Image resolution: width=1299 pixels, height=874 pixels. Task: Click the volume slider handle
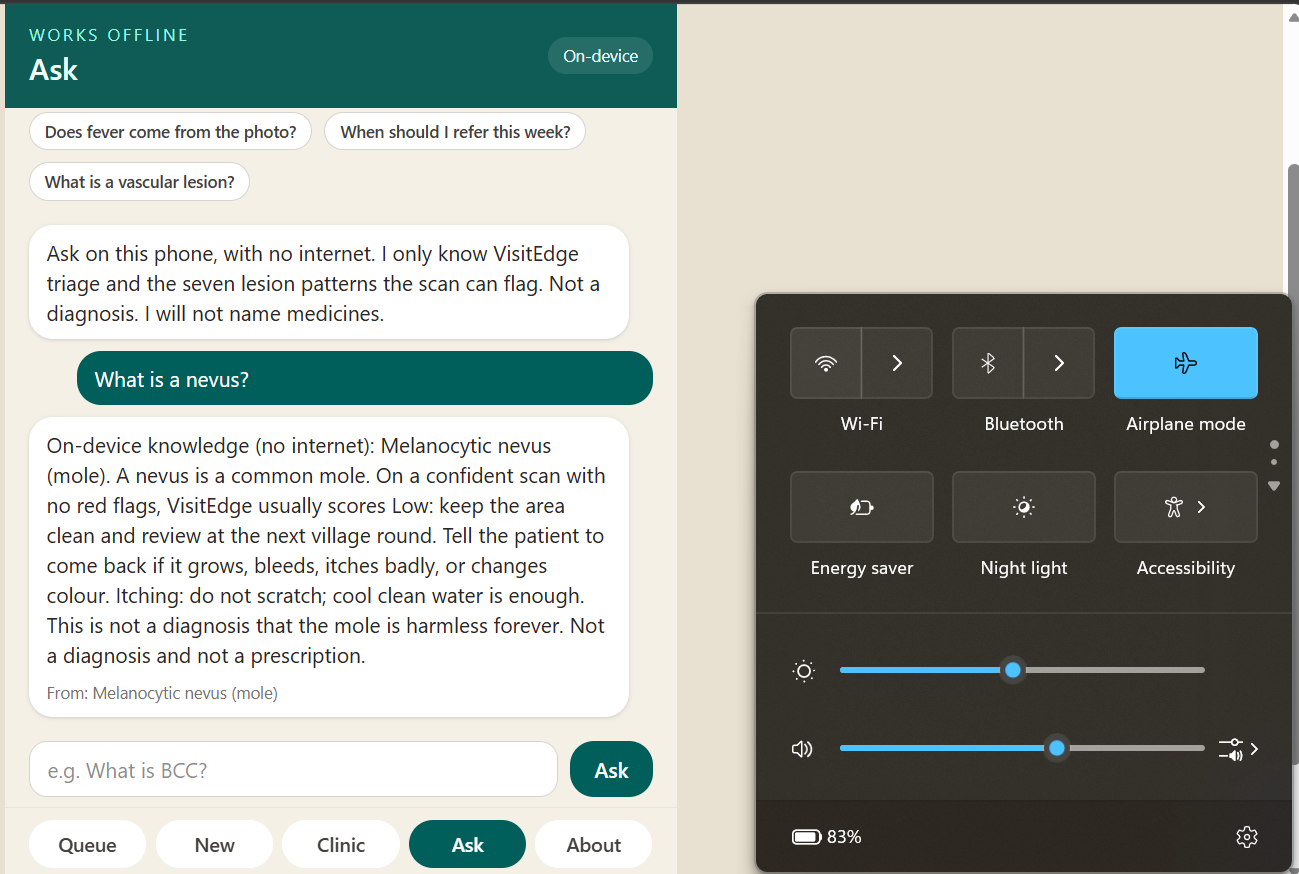coord(1057,748)
